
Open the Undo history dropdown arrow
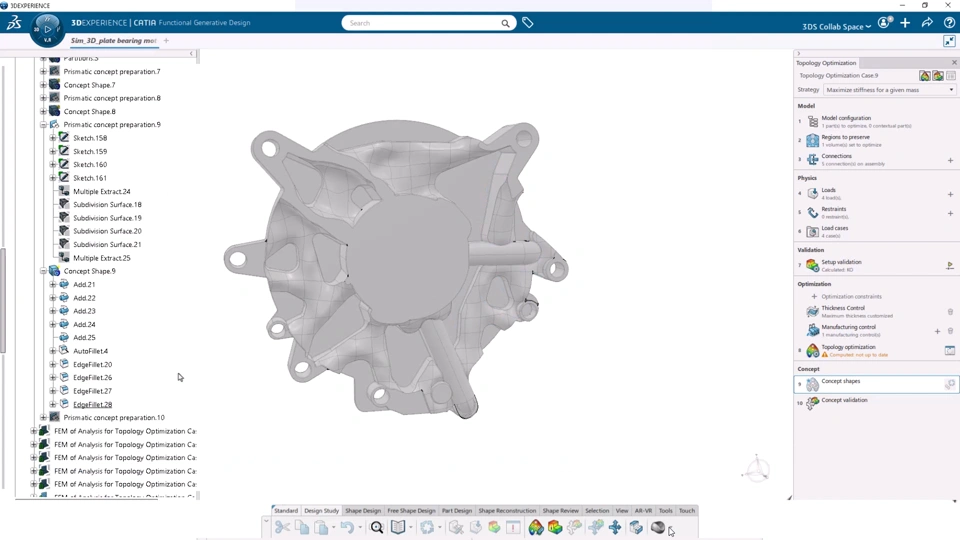(360, 527)
